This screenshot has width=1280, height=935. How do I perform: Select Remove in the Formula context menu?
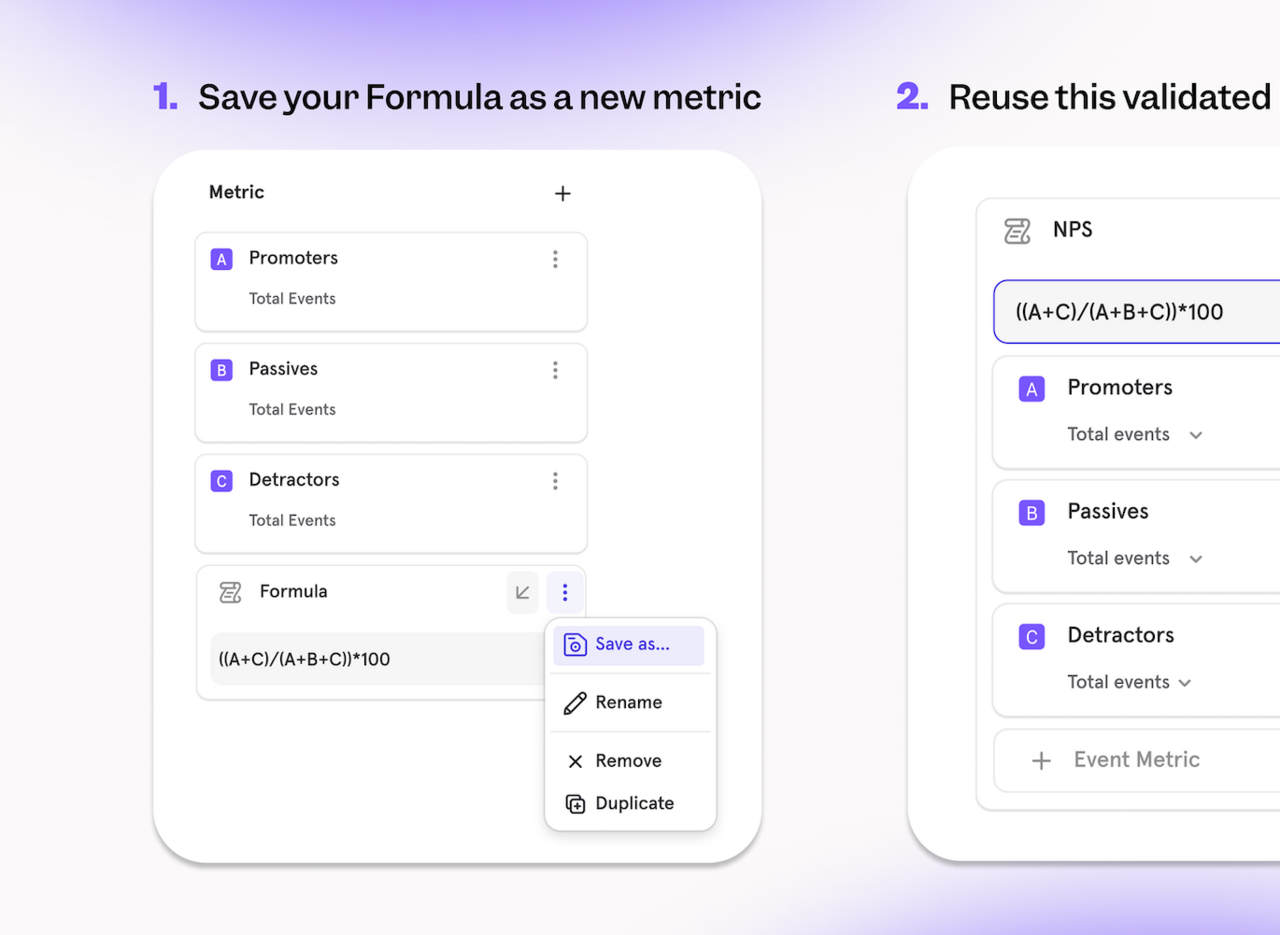pyautogui.click(x=628, y=761)
